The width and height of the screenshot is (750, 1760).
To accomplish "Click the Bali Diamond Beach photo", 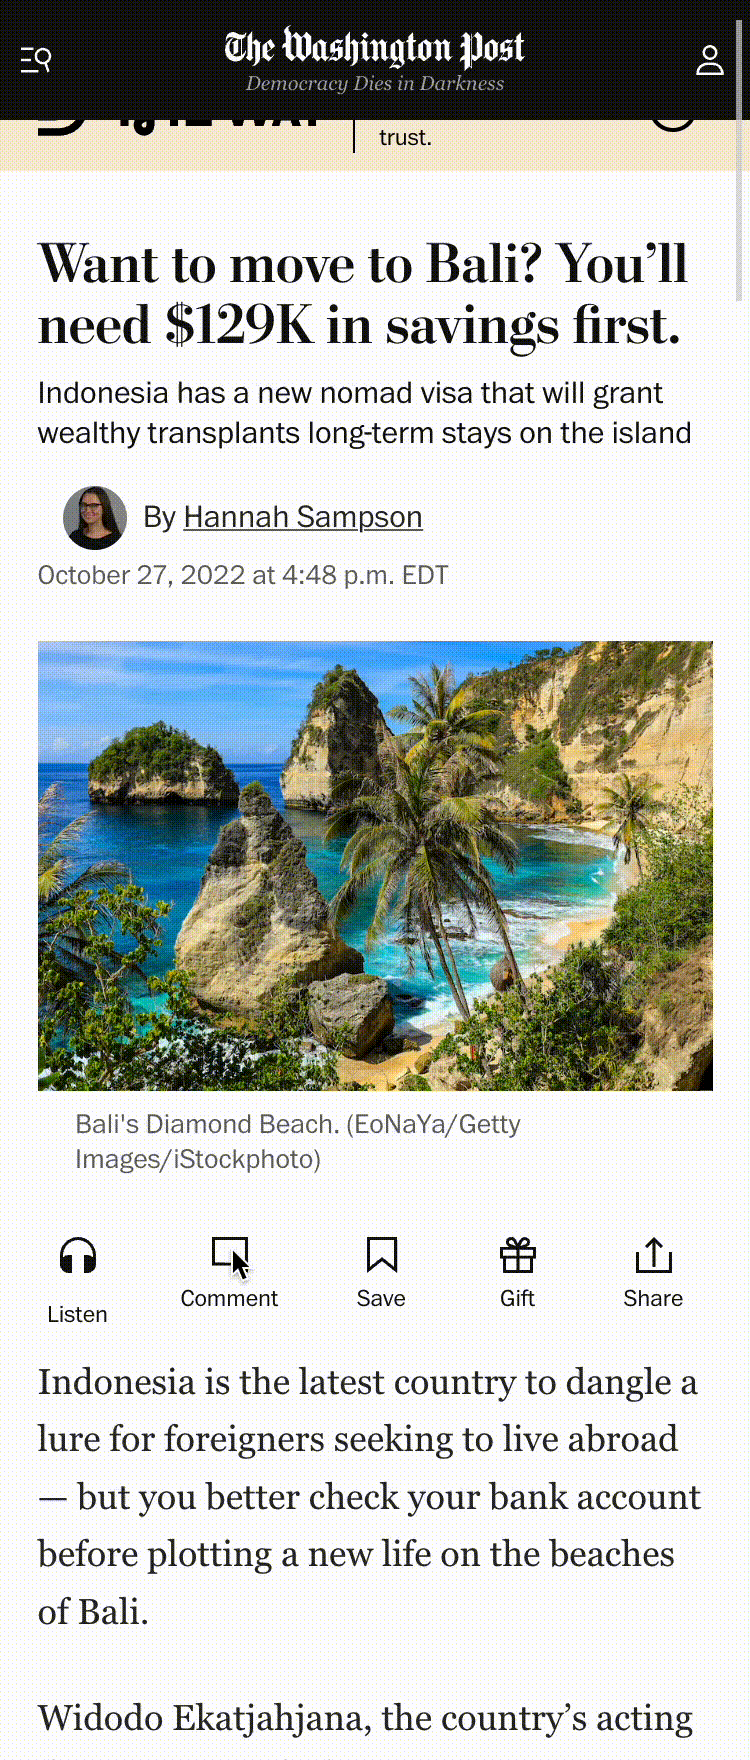I will point(375,865).
